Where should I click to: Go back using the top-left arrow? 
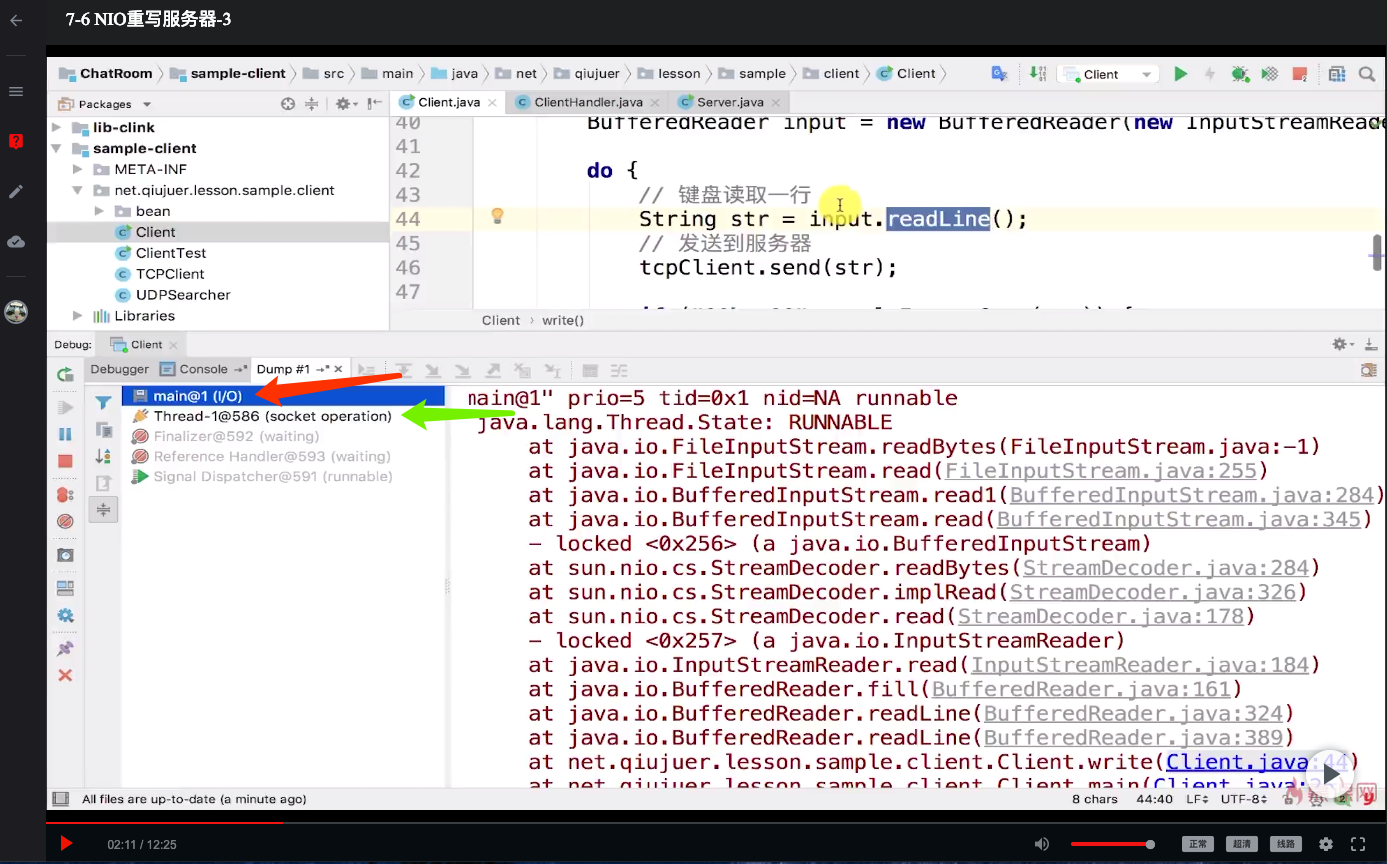16,20
